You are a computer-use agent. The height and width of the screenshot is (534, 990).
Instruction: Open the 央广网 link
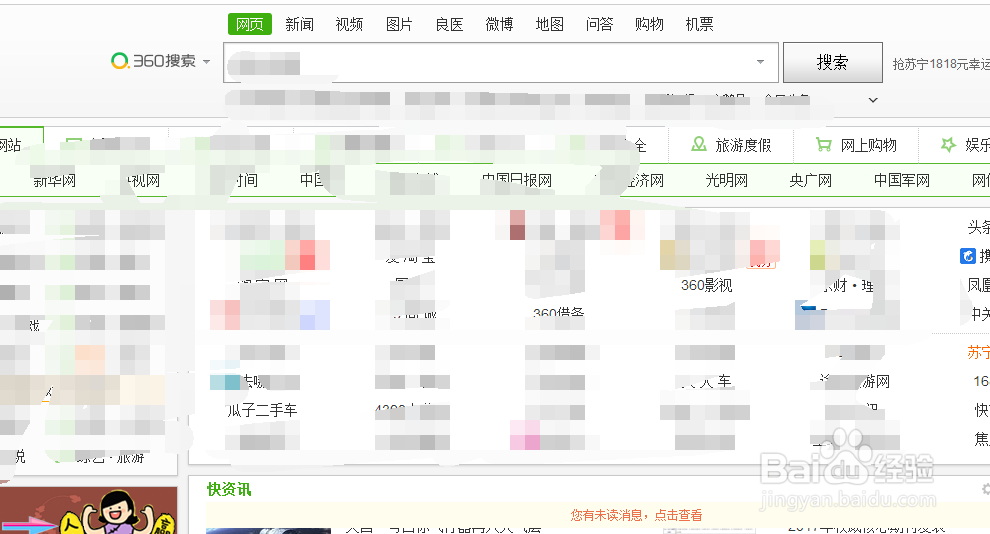(x=811, y=181)
